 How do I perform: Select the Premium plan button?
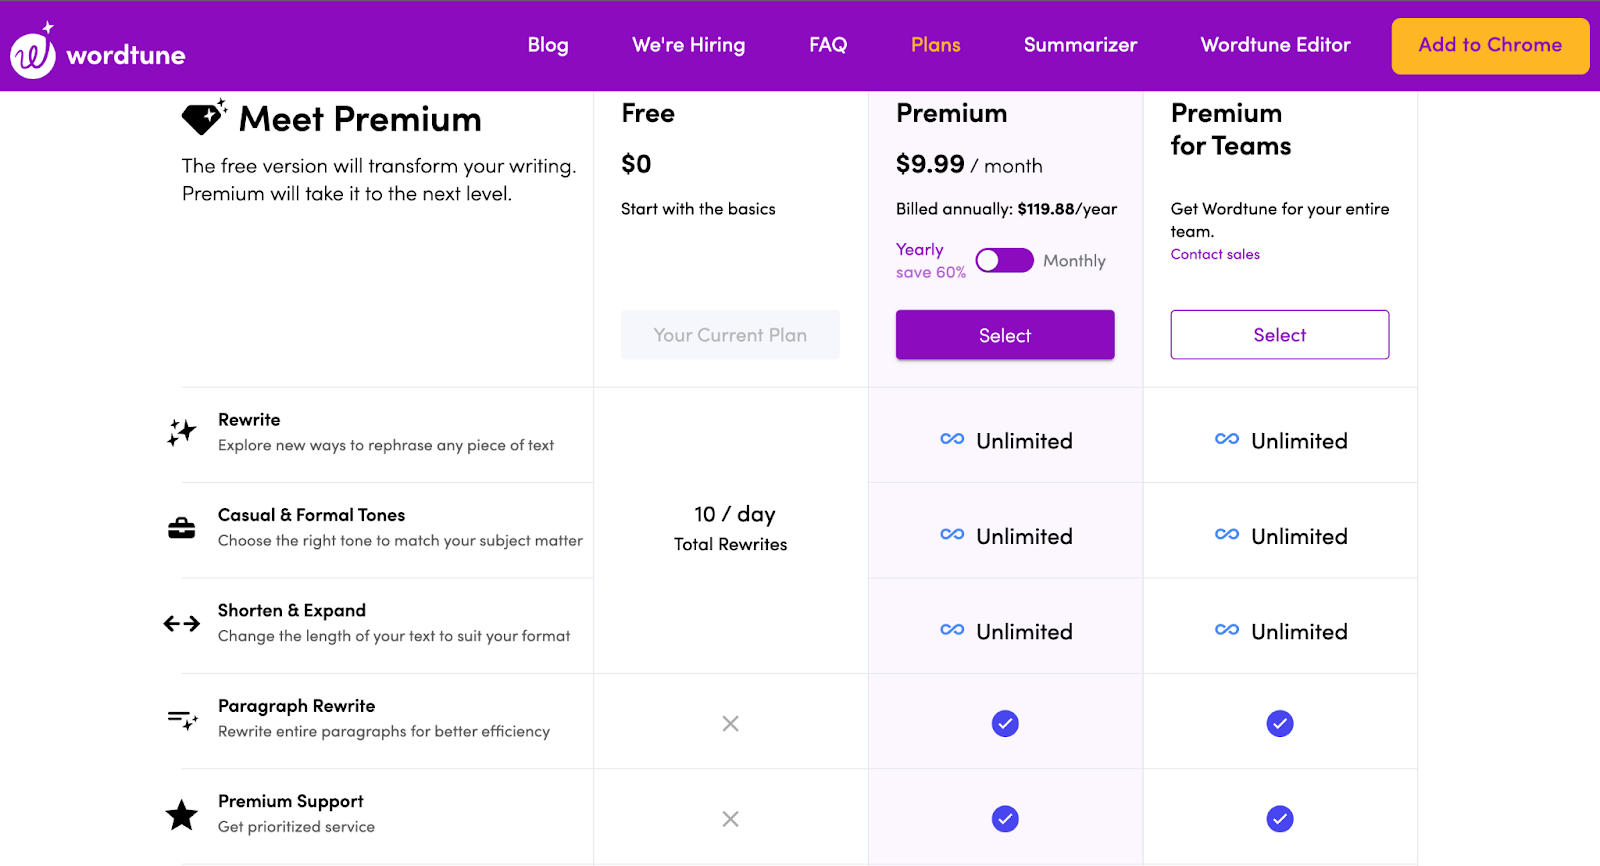1005,335
